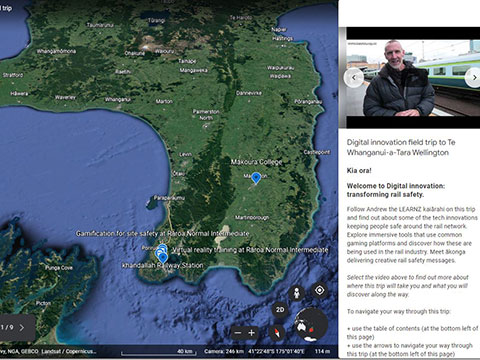Click the Stratford place label
Screen dimensions: 480x360
click(13, 75)
